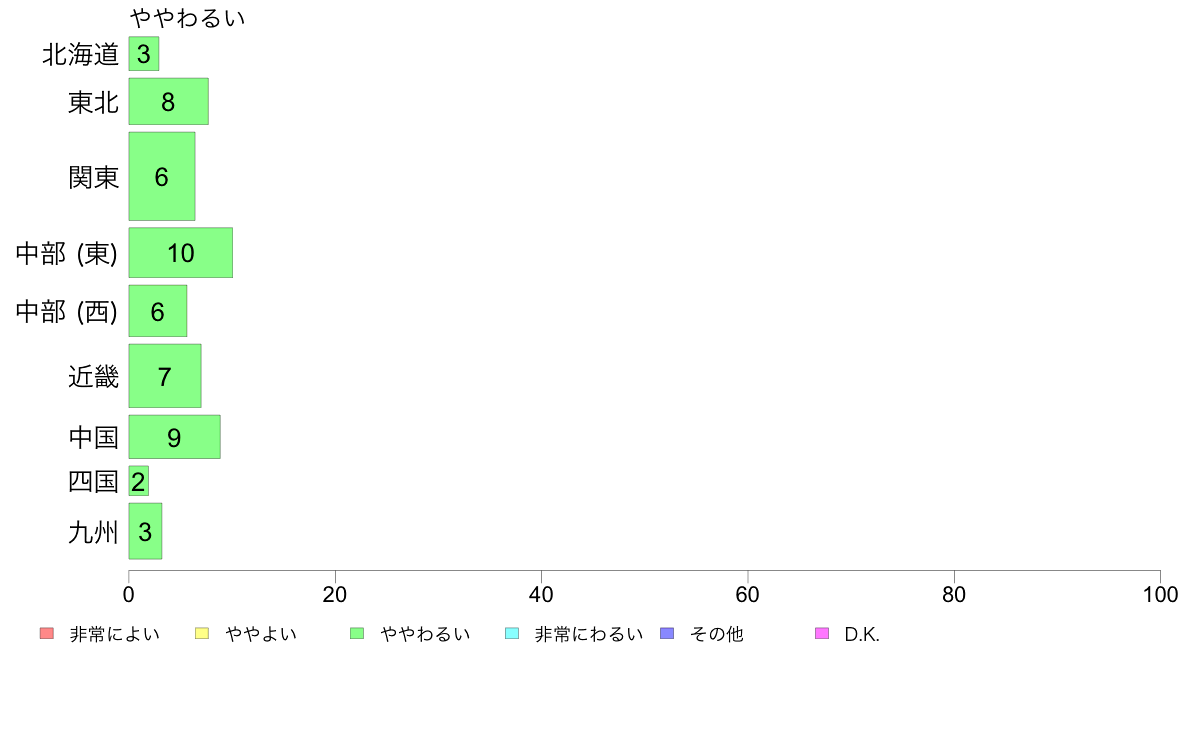Image resolution: width=1188 pixels, height=736 pixels.
Task: Click the red 非常によい legend swatch
Action: [x=47, y=634]
